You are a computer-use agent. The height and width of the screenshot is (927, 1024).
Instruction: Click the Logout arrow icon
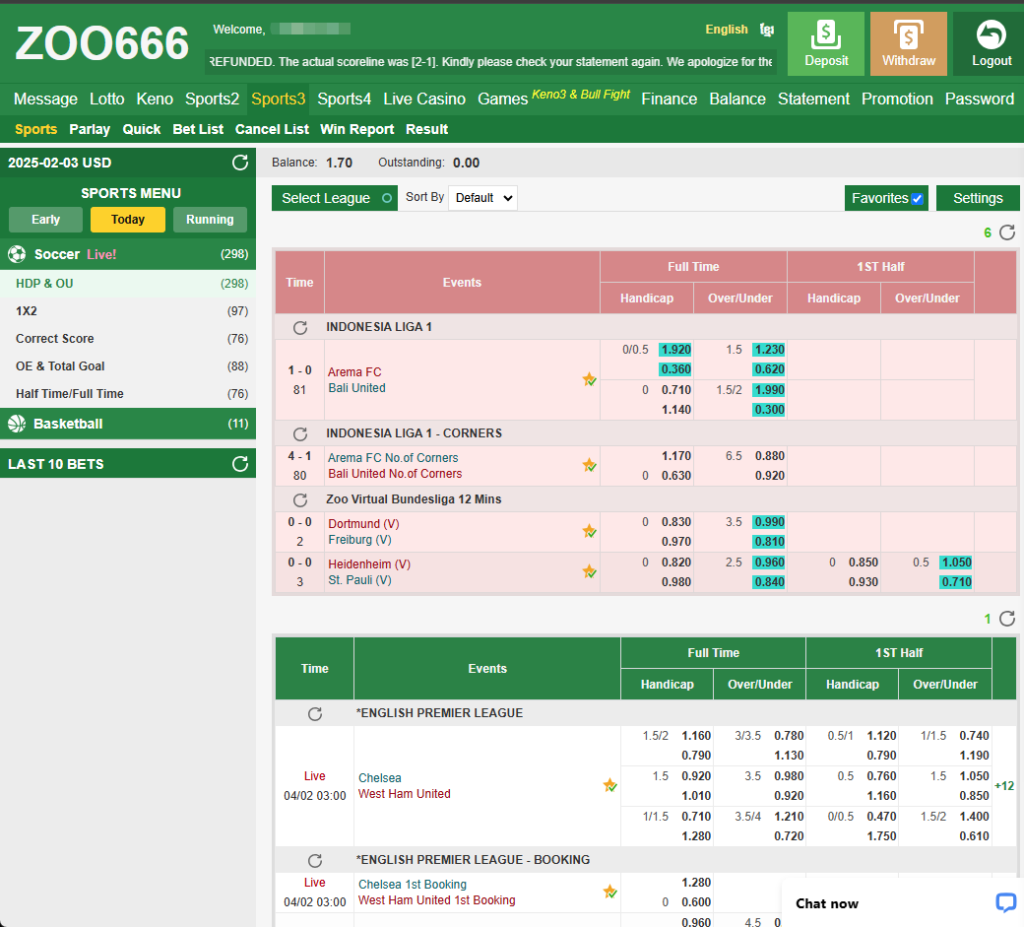[991, 35]
